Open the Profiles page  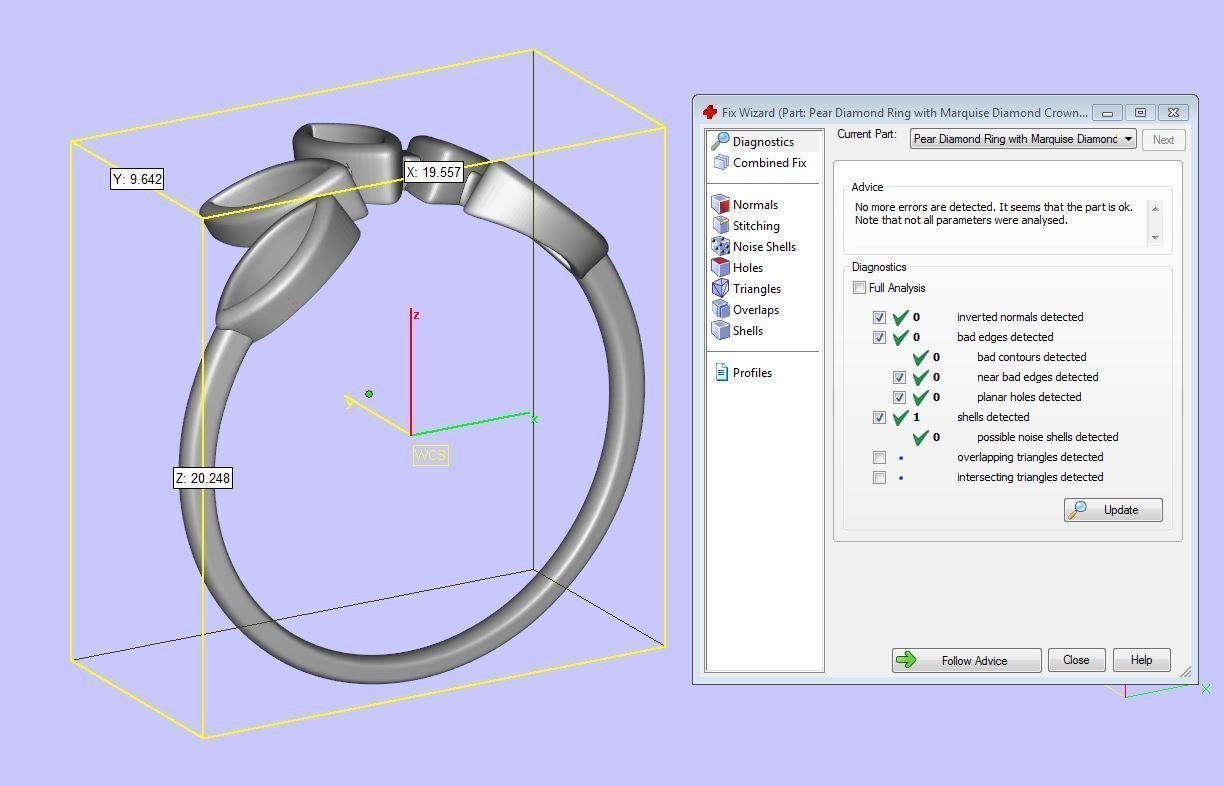(x=752, y=372)
